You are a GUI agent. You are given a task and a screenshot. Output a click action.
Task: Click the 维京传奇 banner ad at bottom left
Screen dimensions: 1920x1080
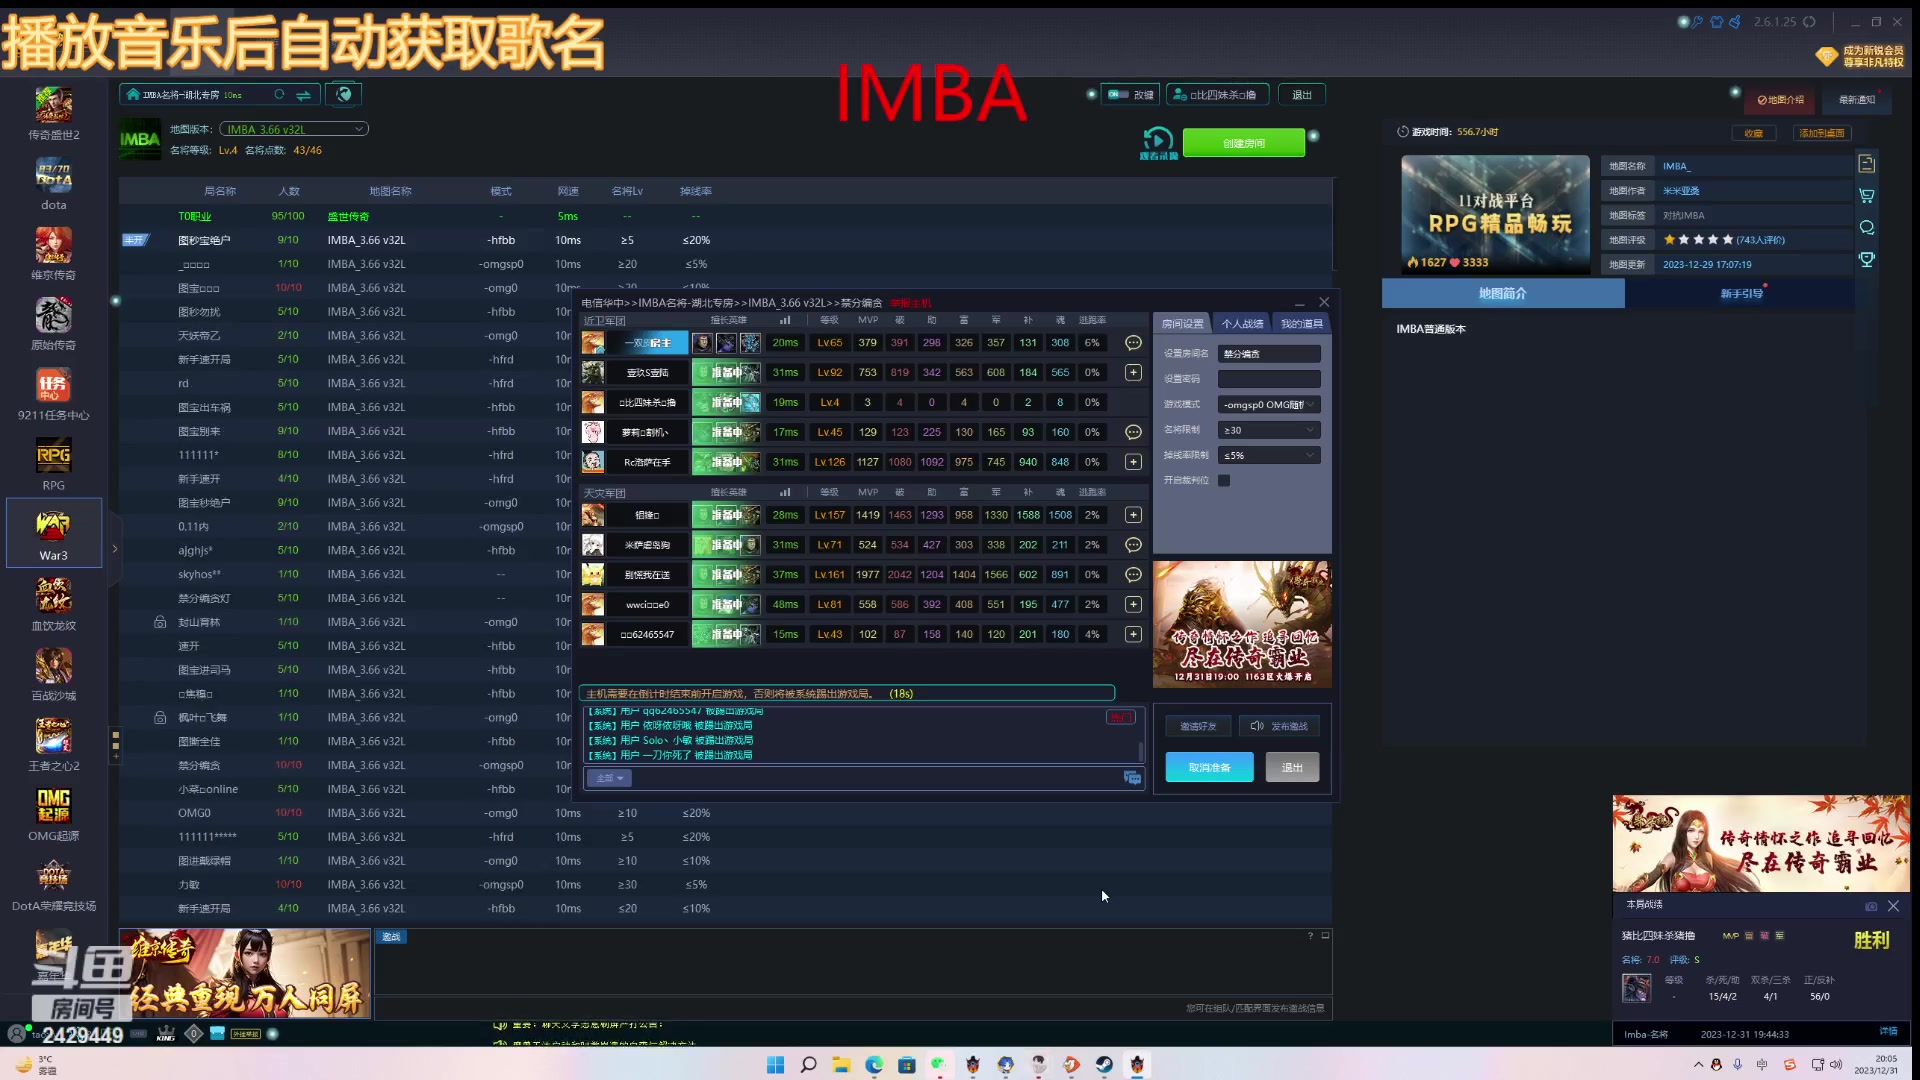tap(245, 973)
